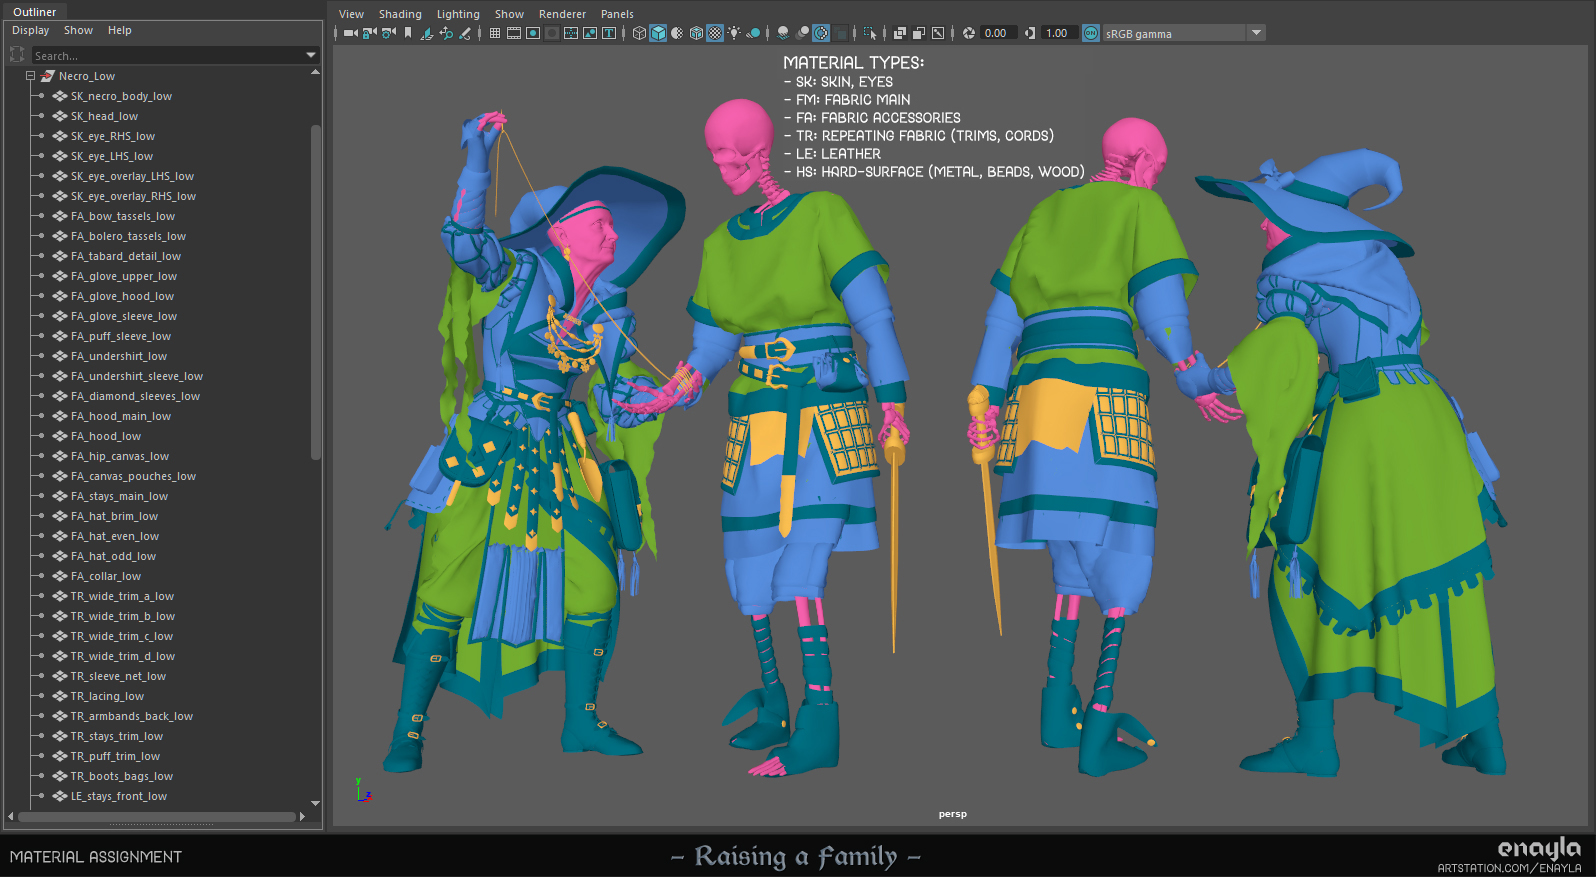Click the Exposure icon beside 0.00
The height and width of the screenshot is (877, 1596).
[x=968, y=33]
